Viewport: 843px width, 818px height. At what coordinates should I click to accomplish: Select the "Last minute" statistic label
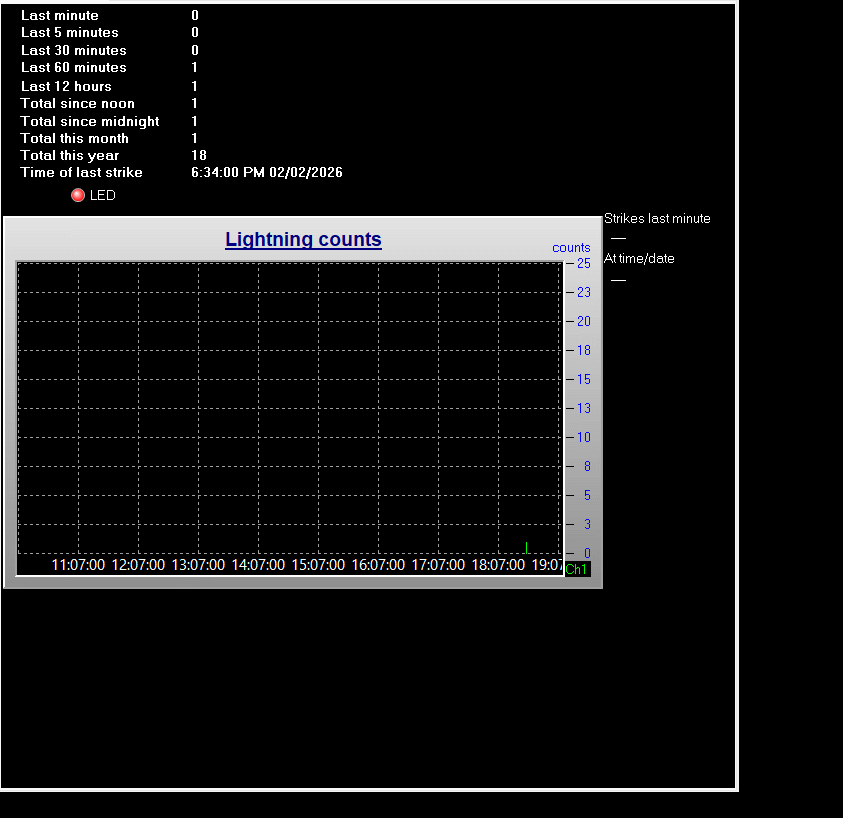click(x=60, y=16)
